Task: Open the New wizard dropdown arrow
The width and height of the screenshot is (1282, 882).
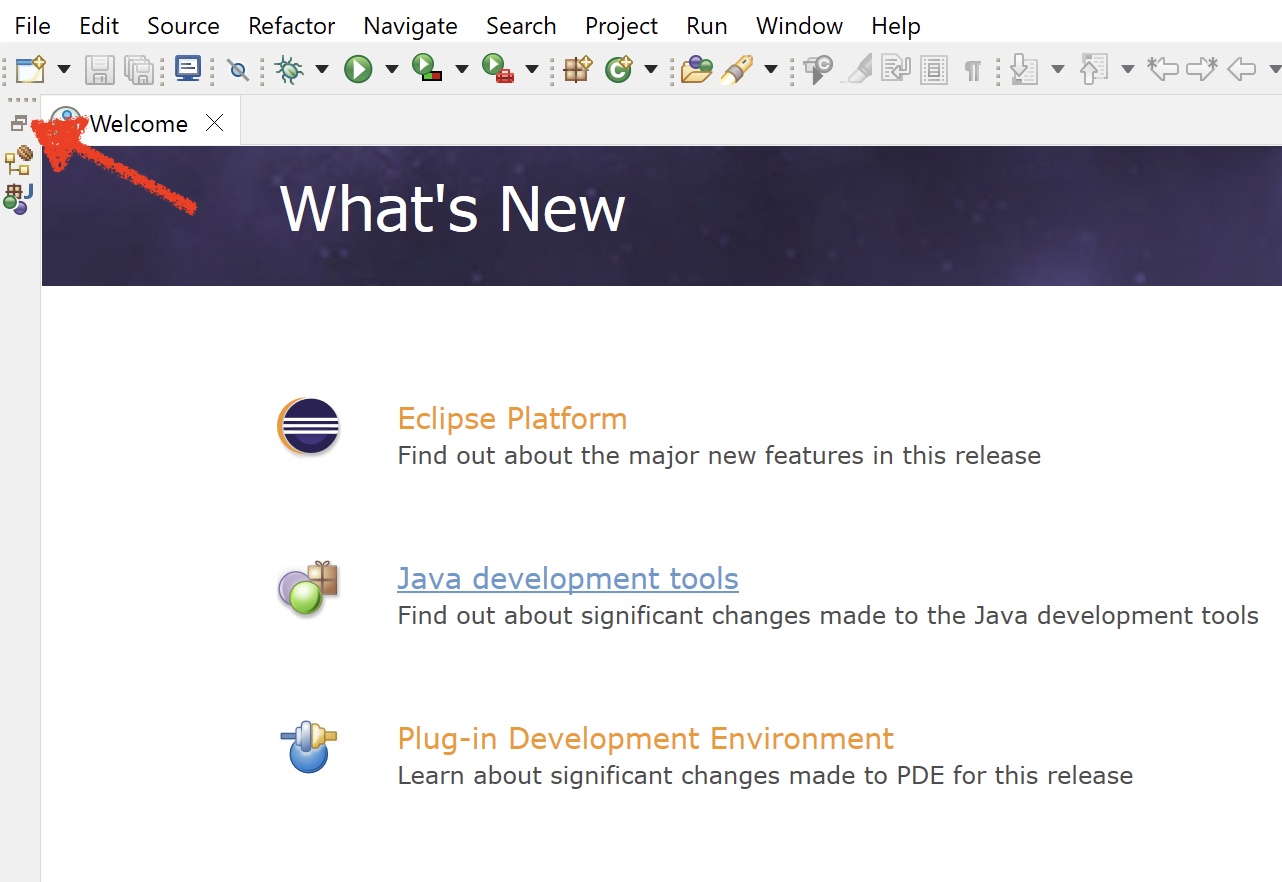Action: (64, 69)
